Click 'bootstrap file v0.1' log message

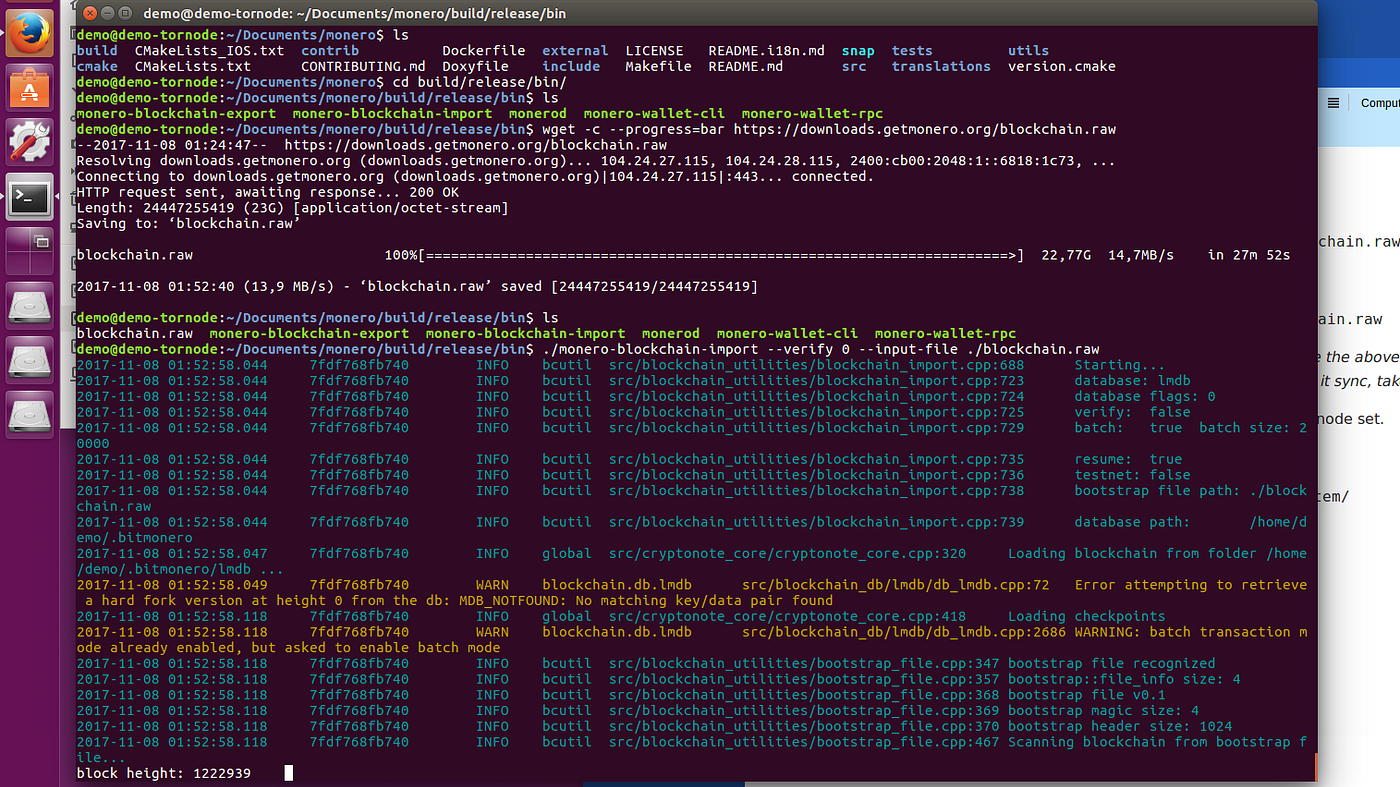pyautogui.click(x=1087, y=695)
